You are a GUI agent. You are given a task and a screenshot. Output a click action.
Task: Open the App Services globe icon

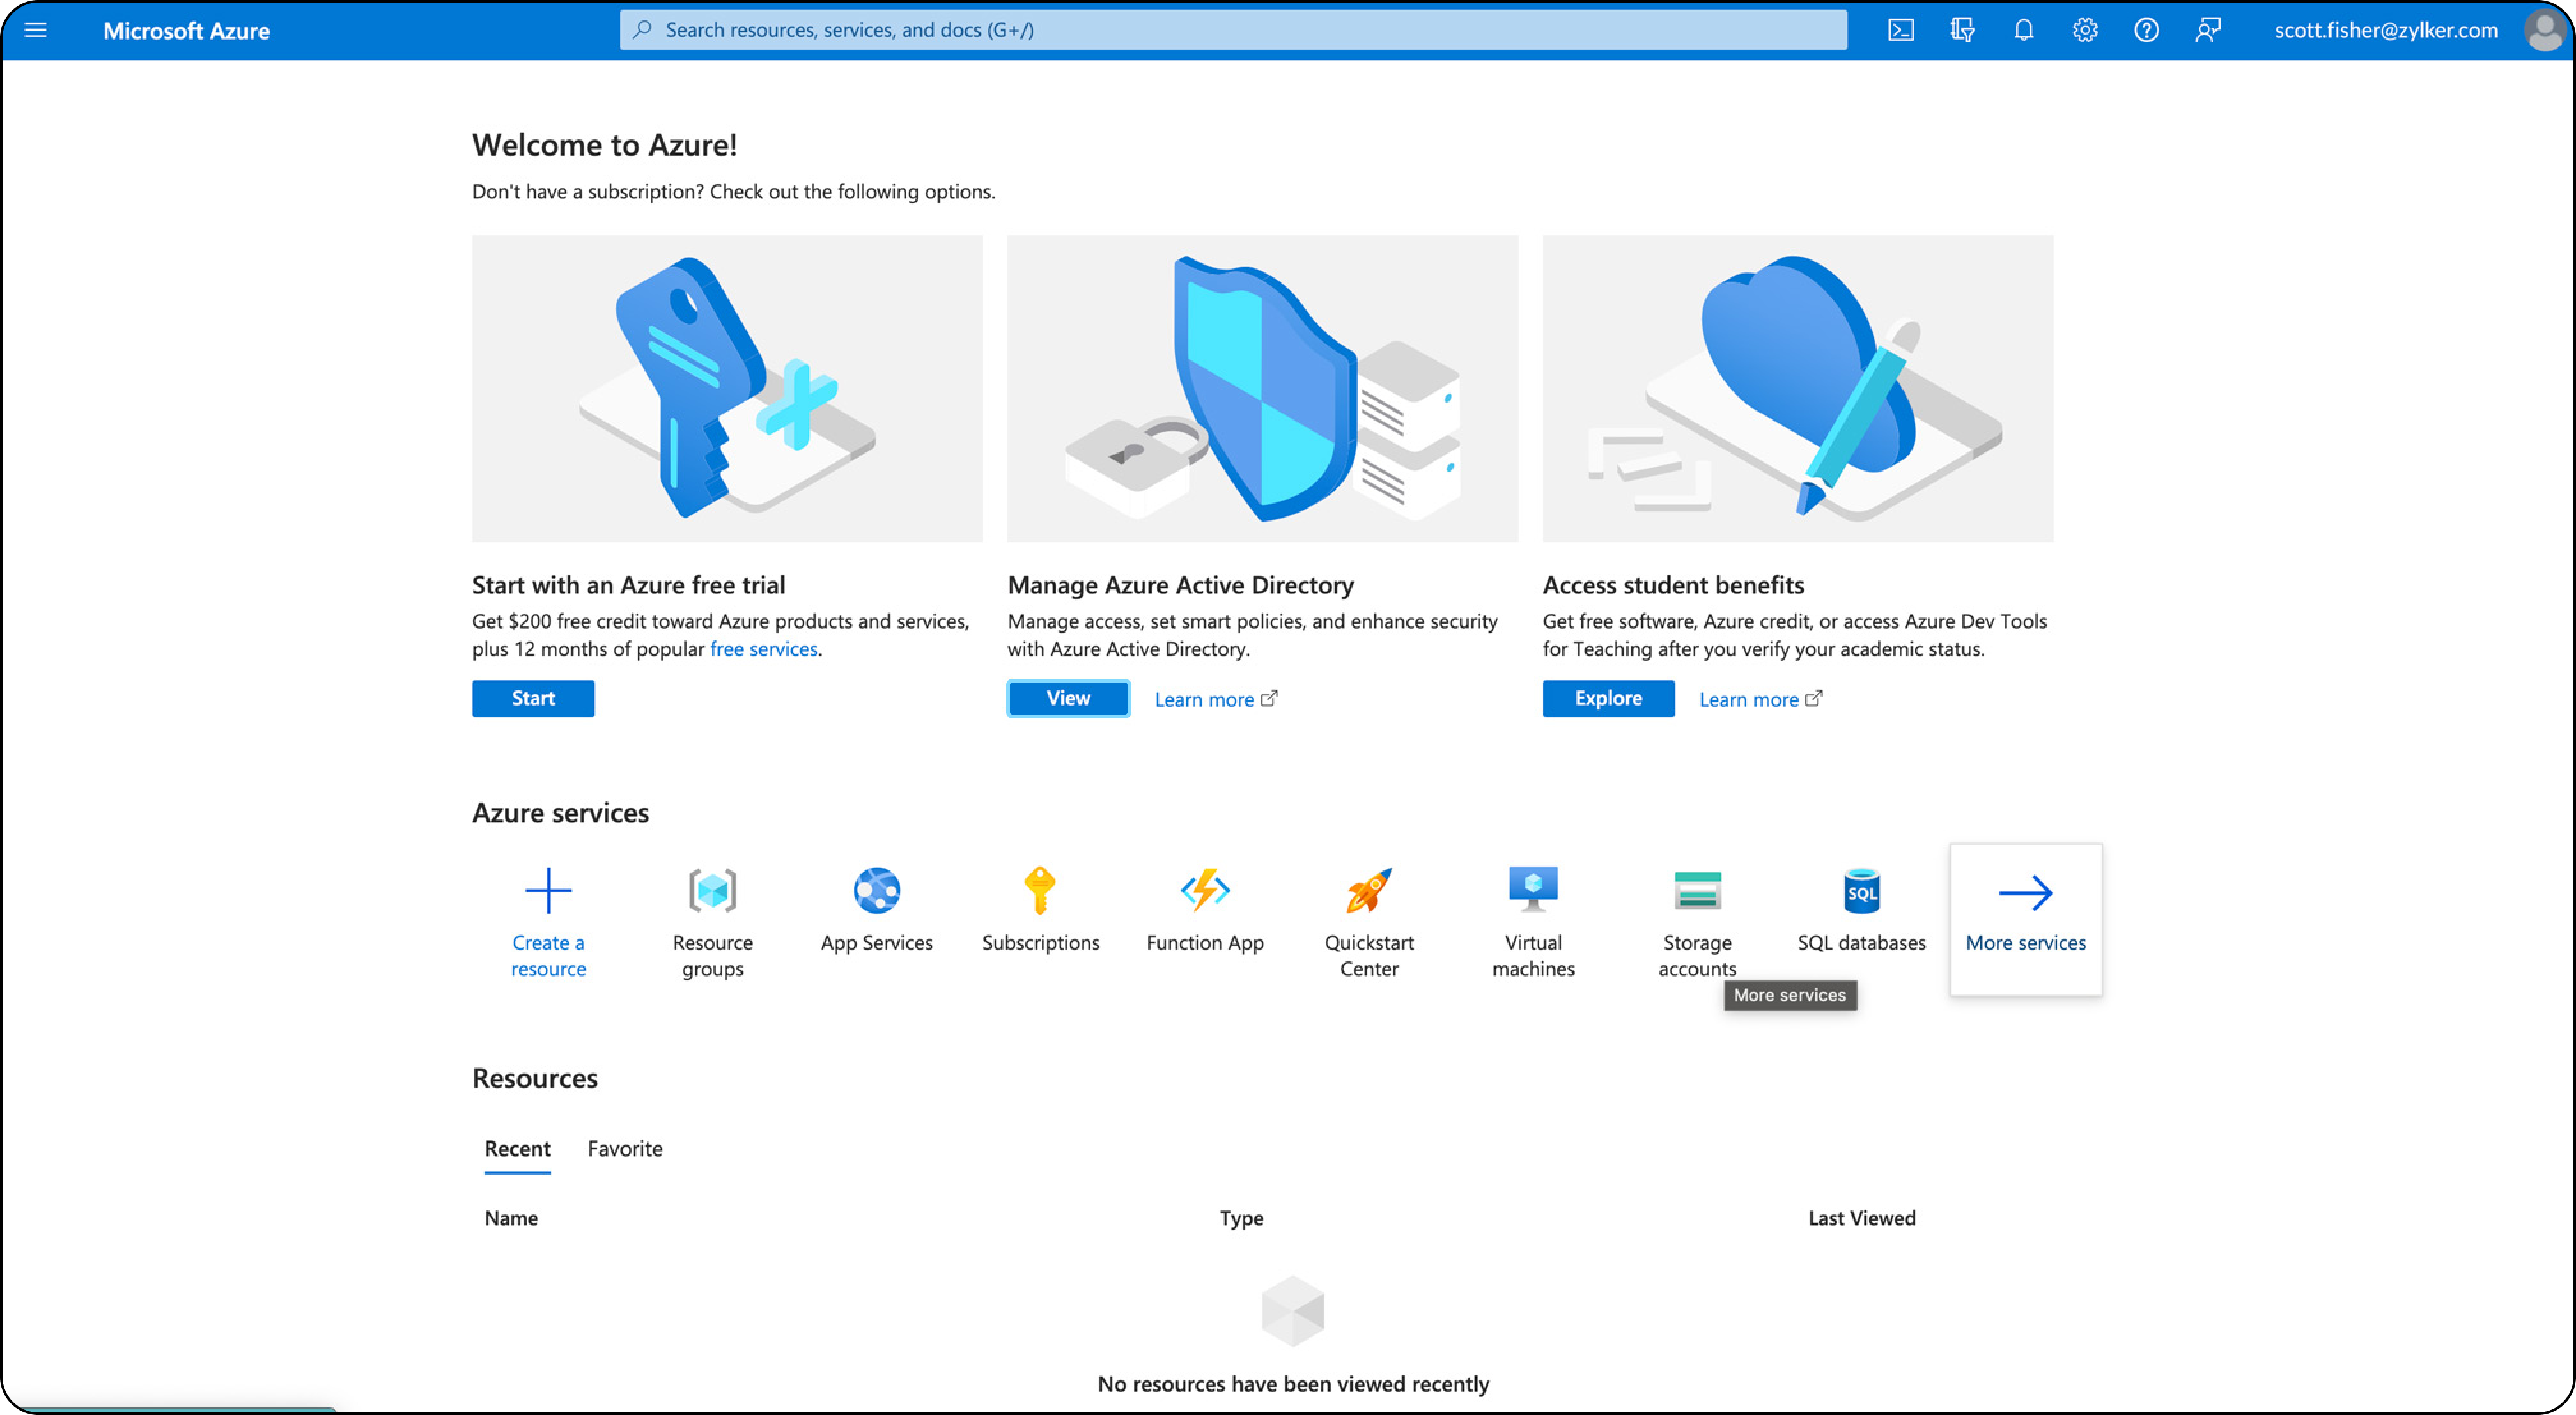pyautogui.click(x=876, y=889)
